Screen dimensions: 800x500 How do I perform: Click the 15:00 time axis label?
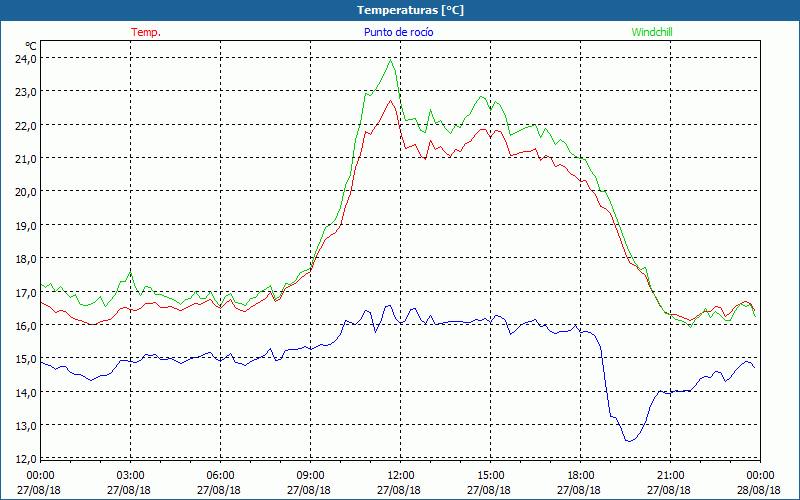[490, 476]
